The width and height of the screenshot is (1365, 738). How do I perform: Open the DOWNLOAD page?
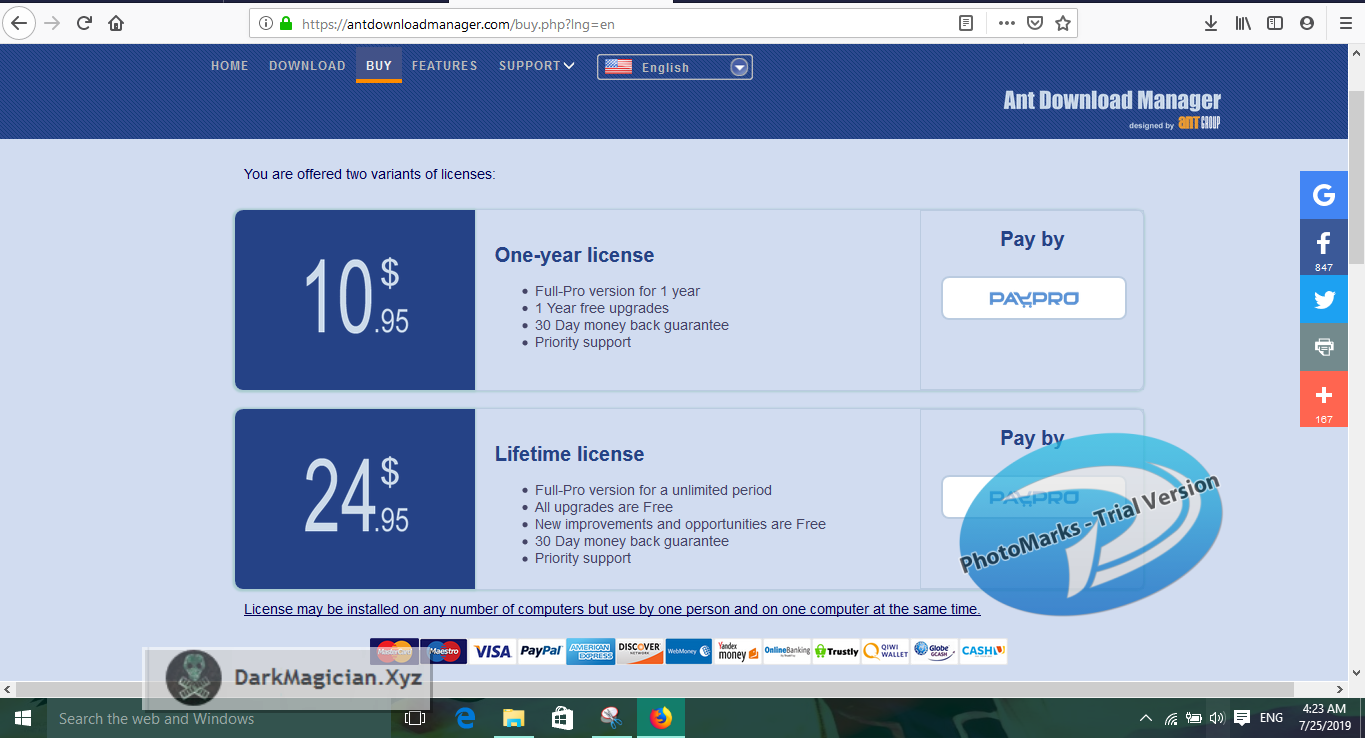(x=307, y=66)
